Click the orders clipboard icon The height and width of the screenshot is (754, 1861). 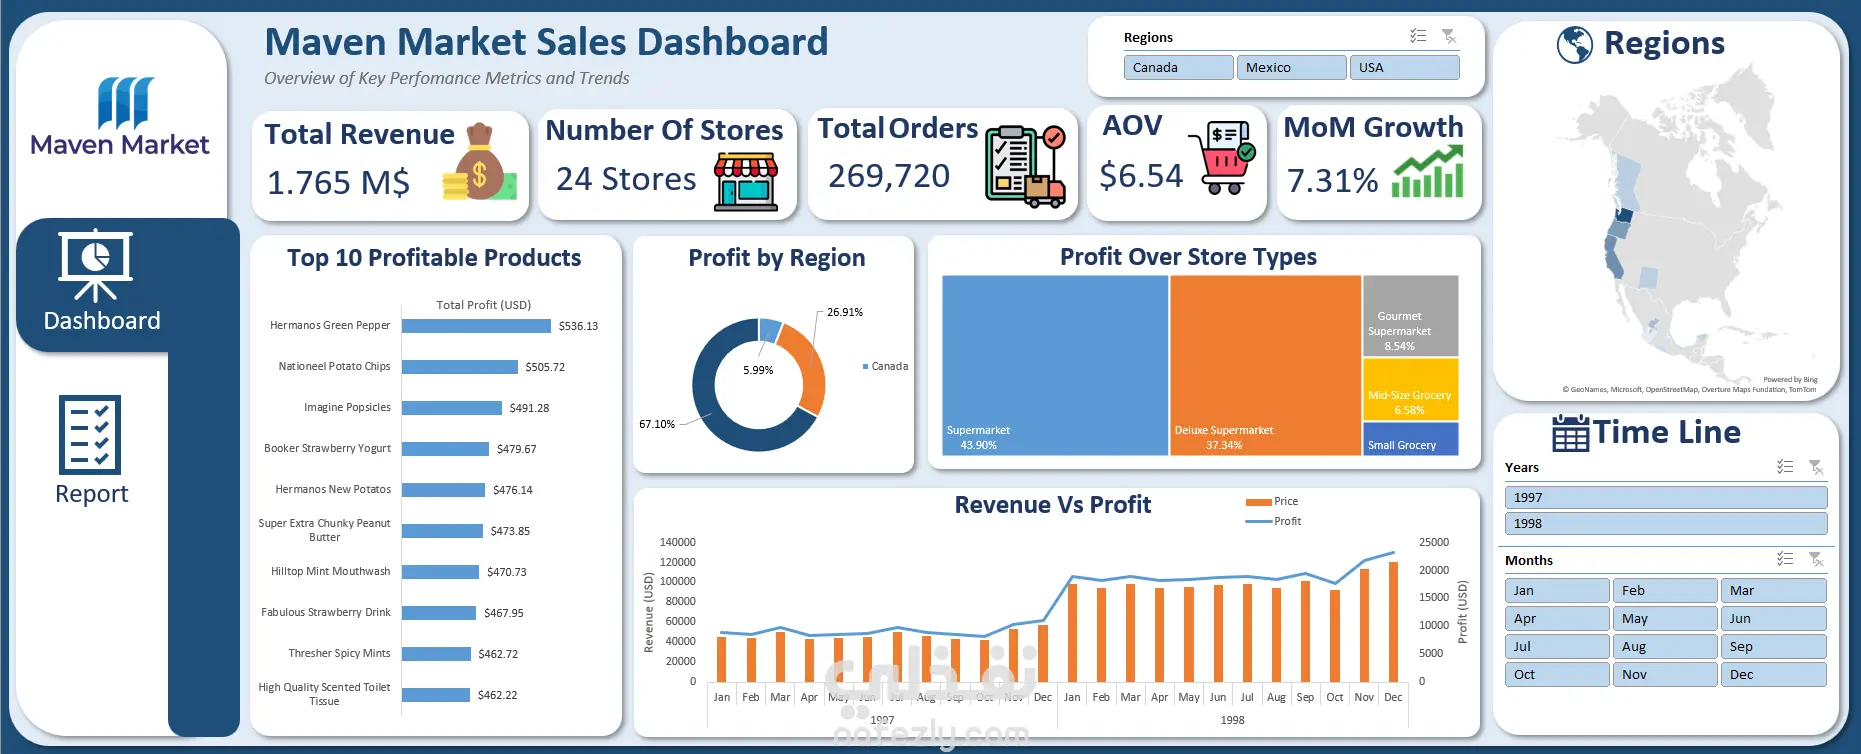click(x=1025, y=165)
